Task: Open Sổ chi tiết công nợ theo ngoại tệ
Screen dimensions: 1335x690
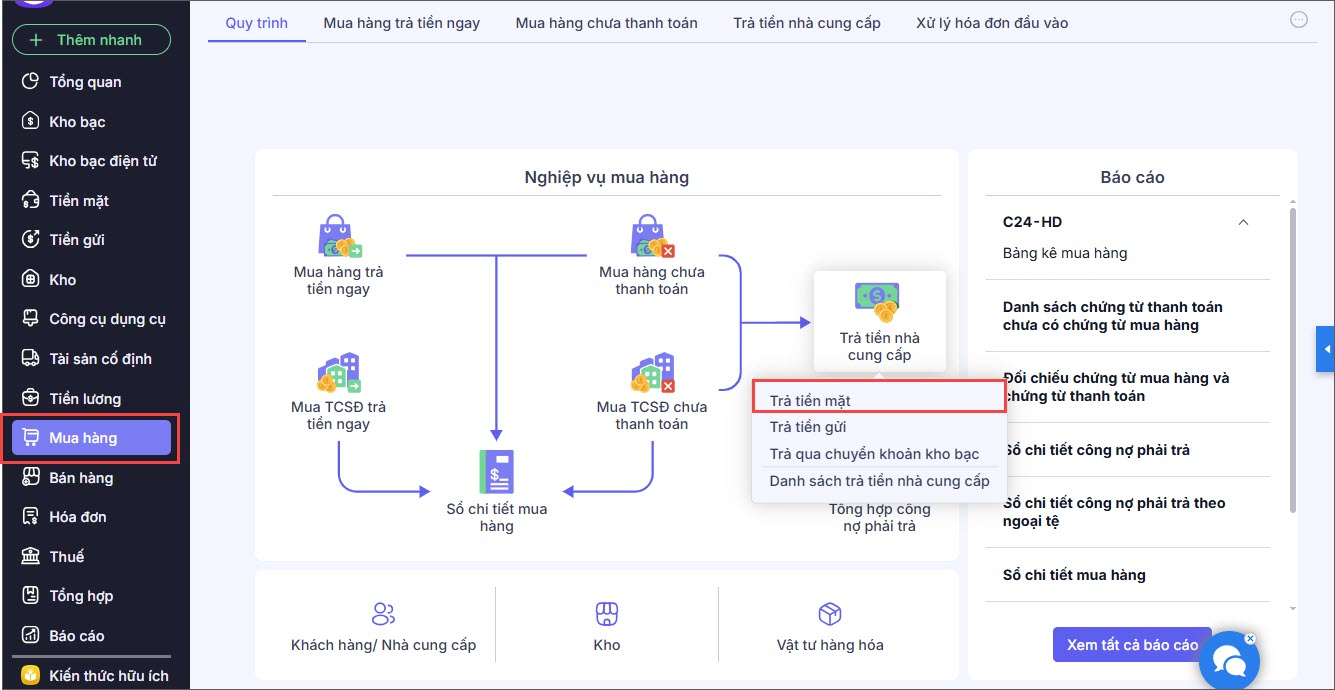Action: click(x=1114, y=512)
